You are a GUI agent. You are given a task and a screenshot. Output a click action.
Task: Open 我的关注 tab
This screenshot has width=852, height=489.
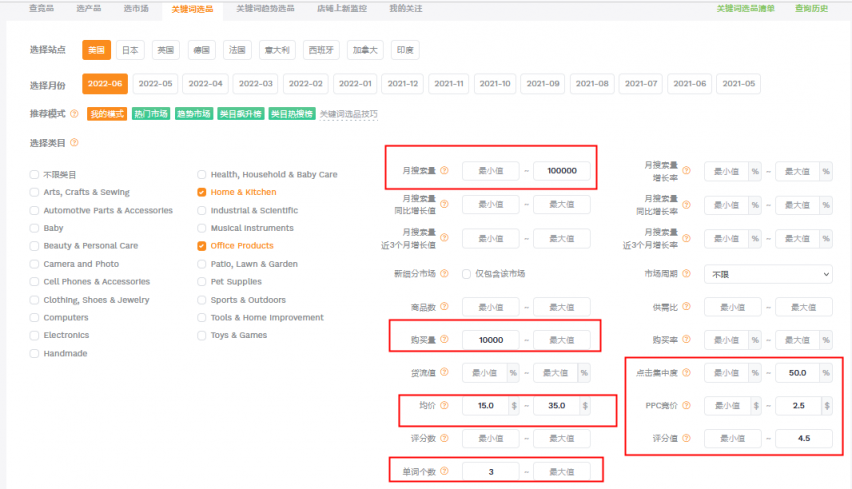tap(406, 8)
